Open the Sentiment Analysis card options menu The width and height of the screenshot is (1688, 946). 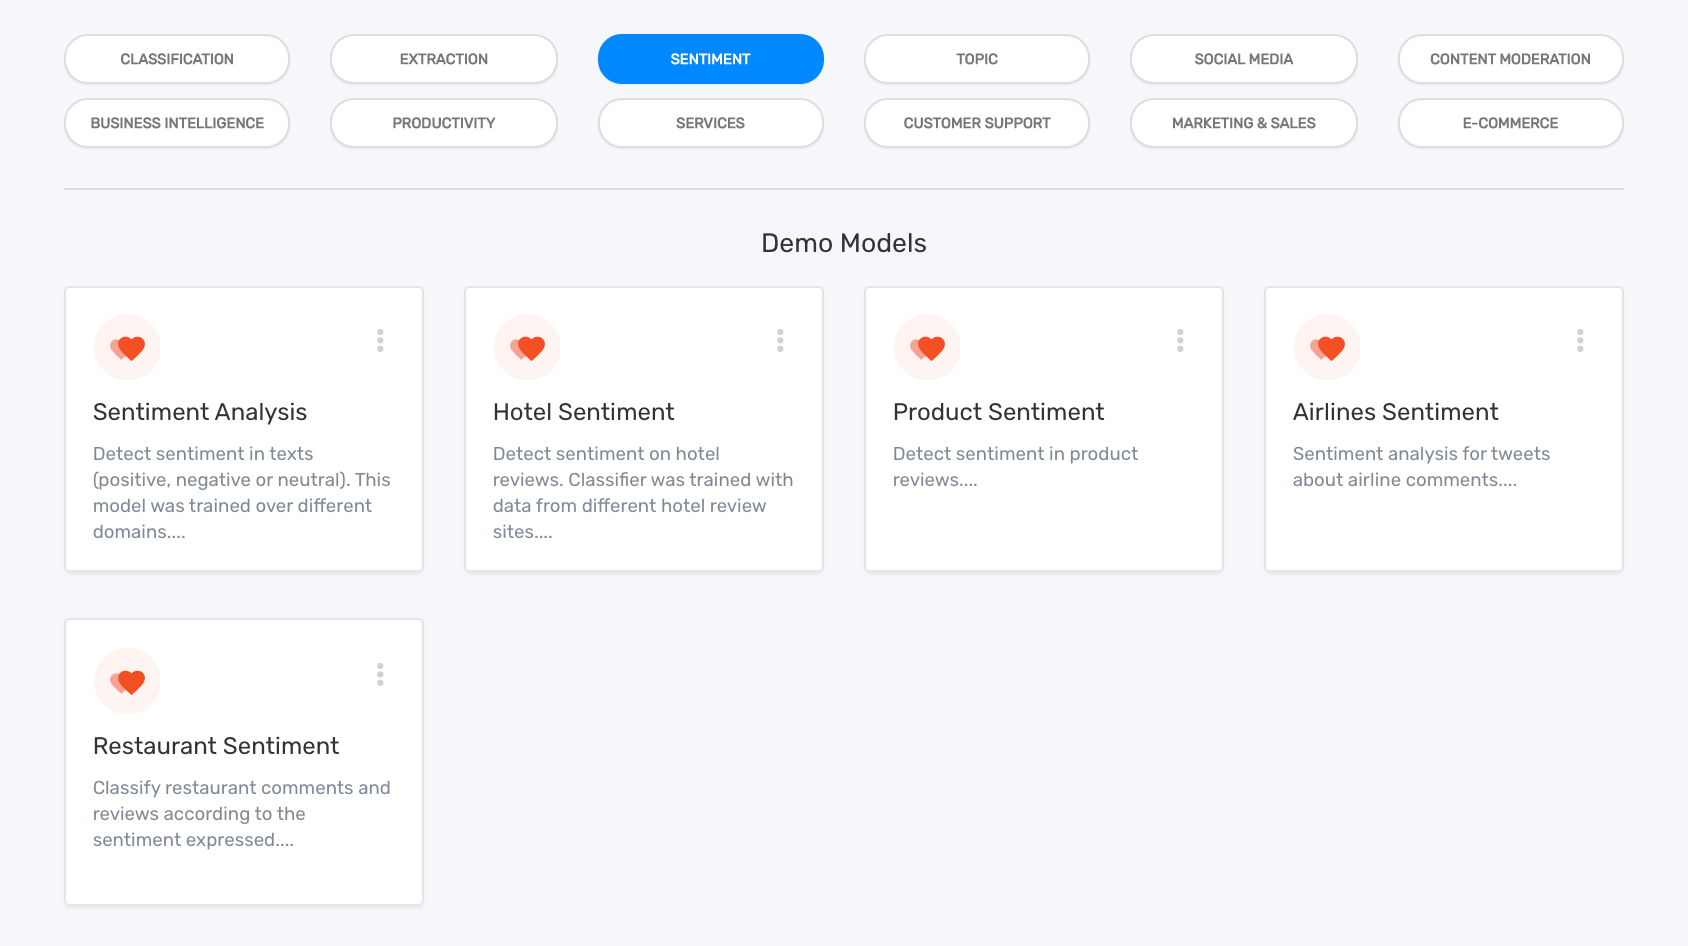click(x=380, y=341)
